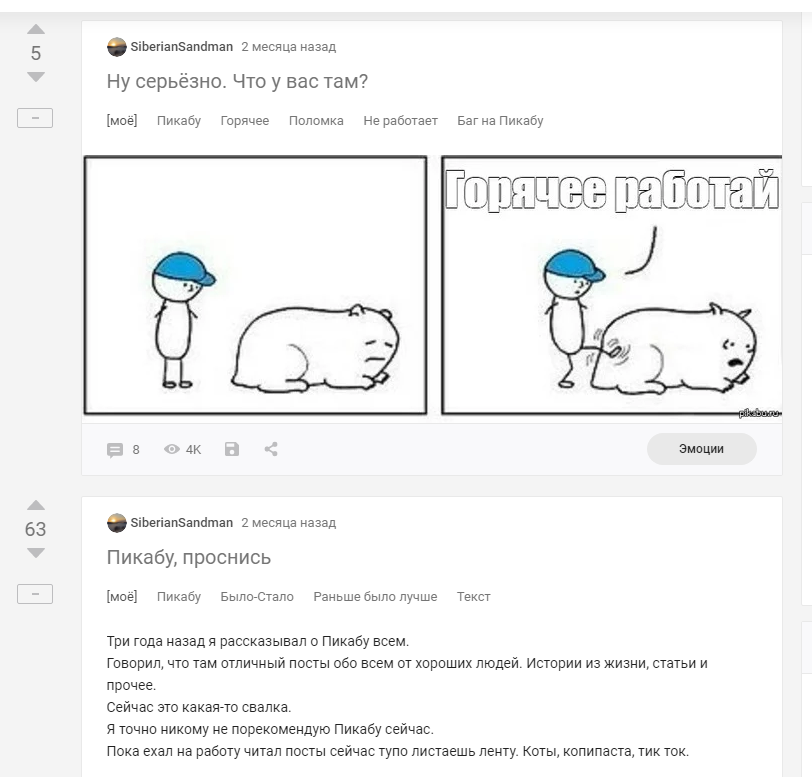Select the 'Горячее' tag
This screenshot has height=777, width=812.
(244, 121)
